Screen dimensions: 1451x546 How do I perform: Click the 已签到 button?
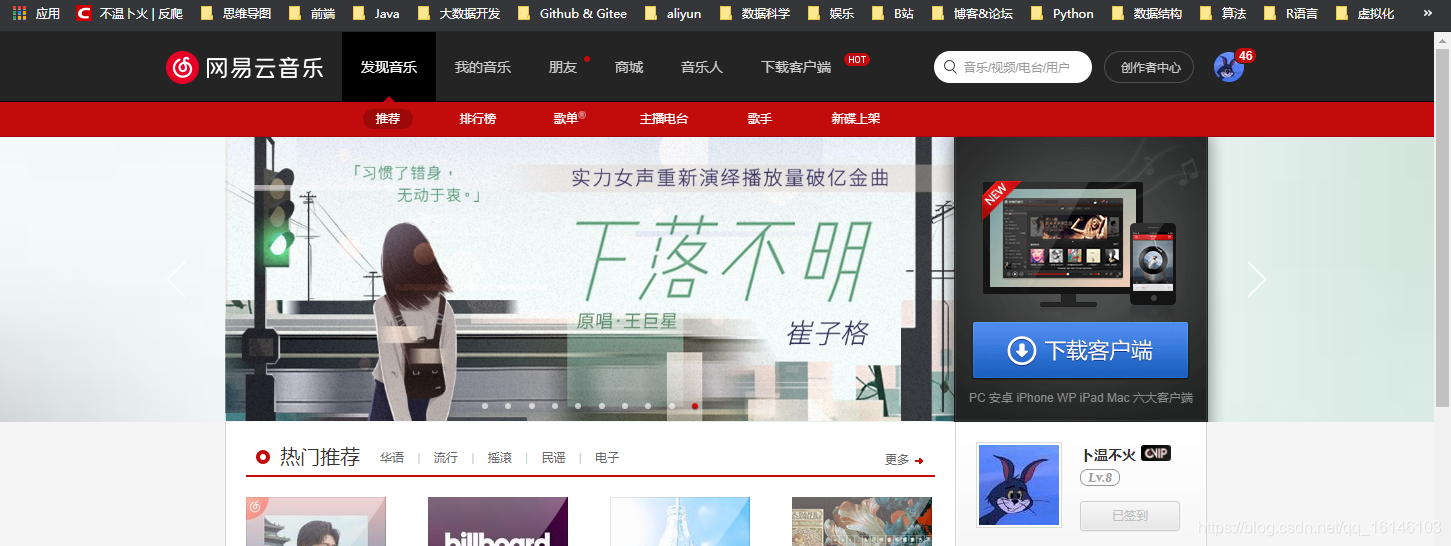coord(1130,516)
